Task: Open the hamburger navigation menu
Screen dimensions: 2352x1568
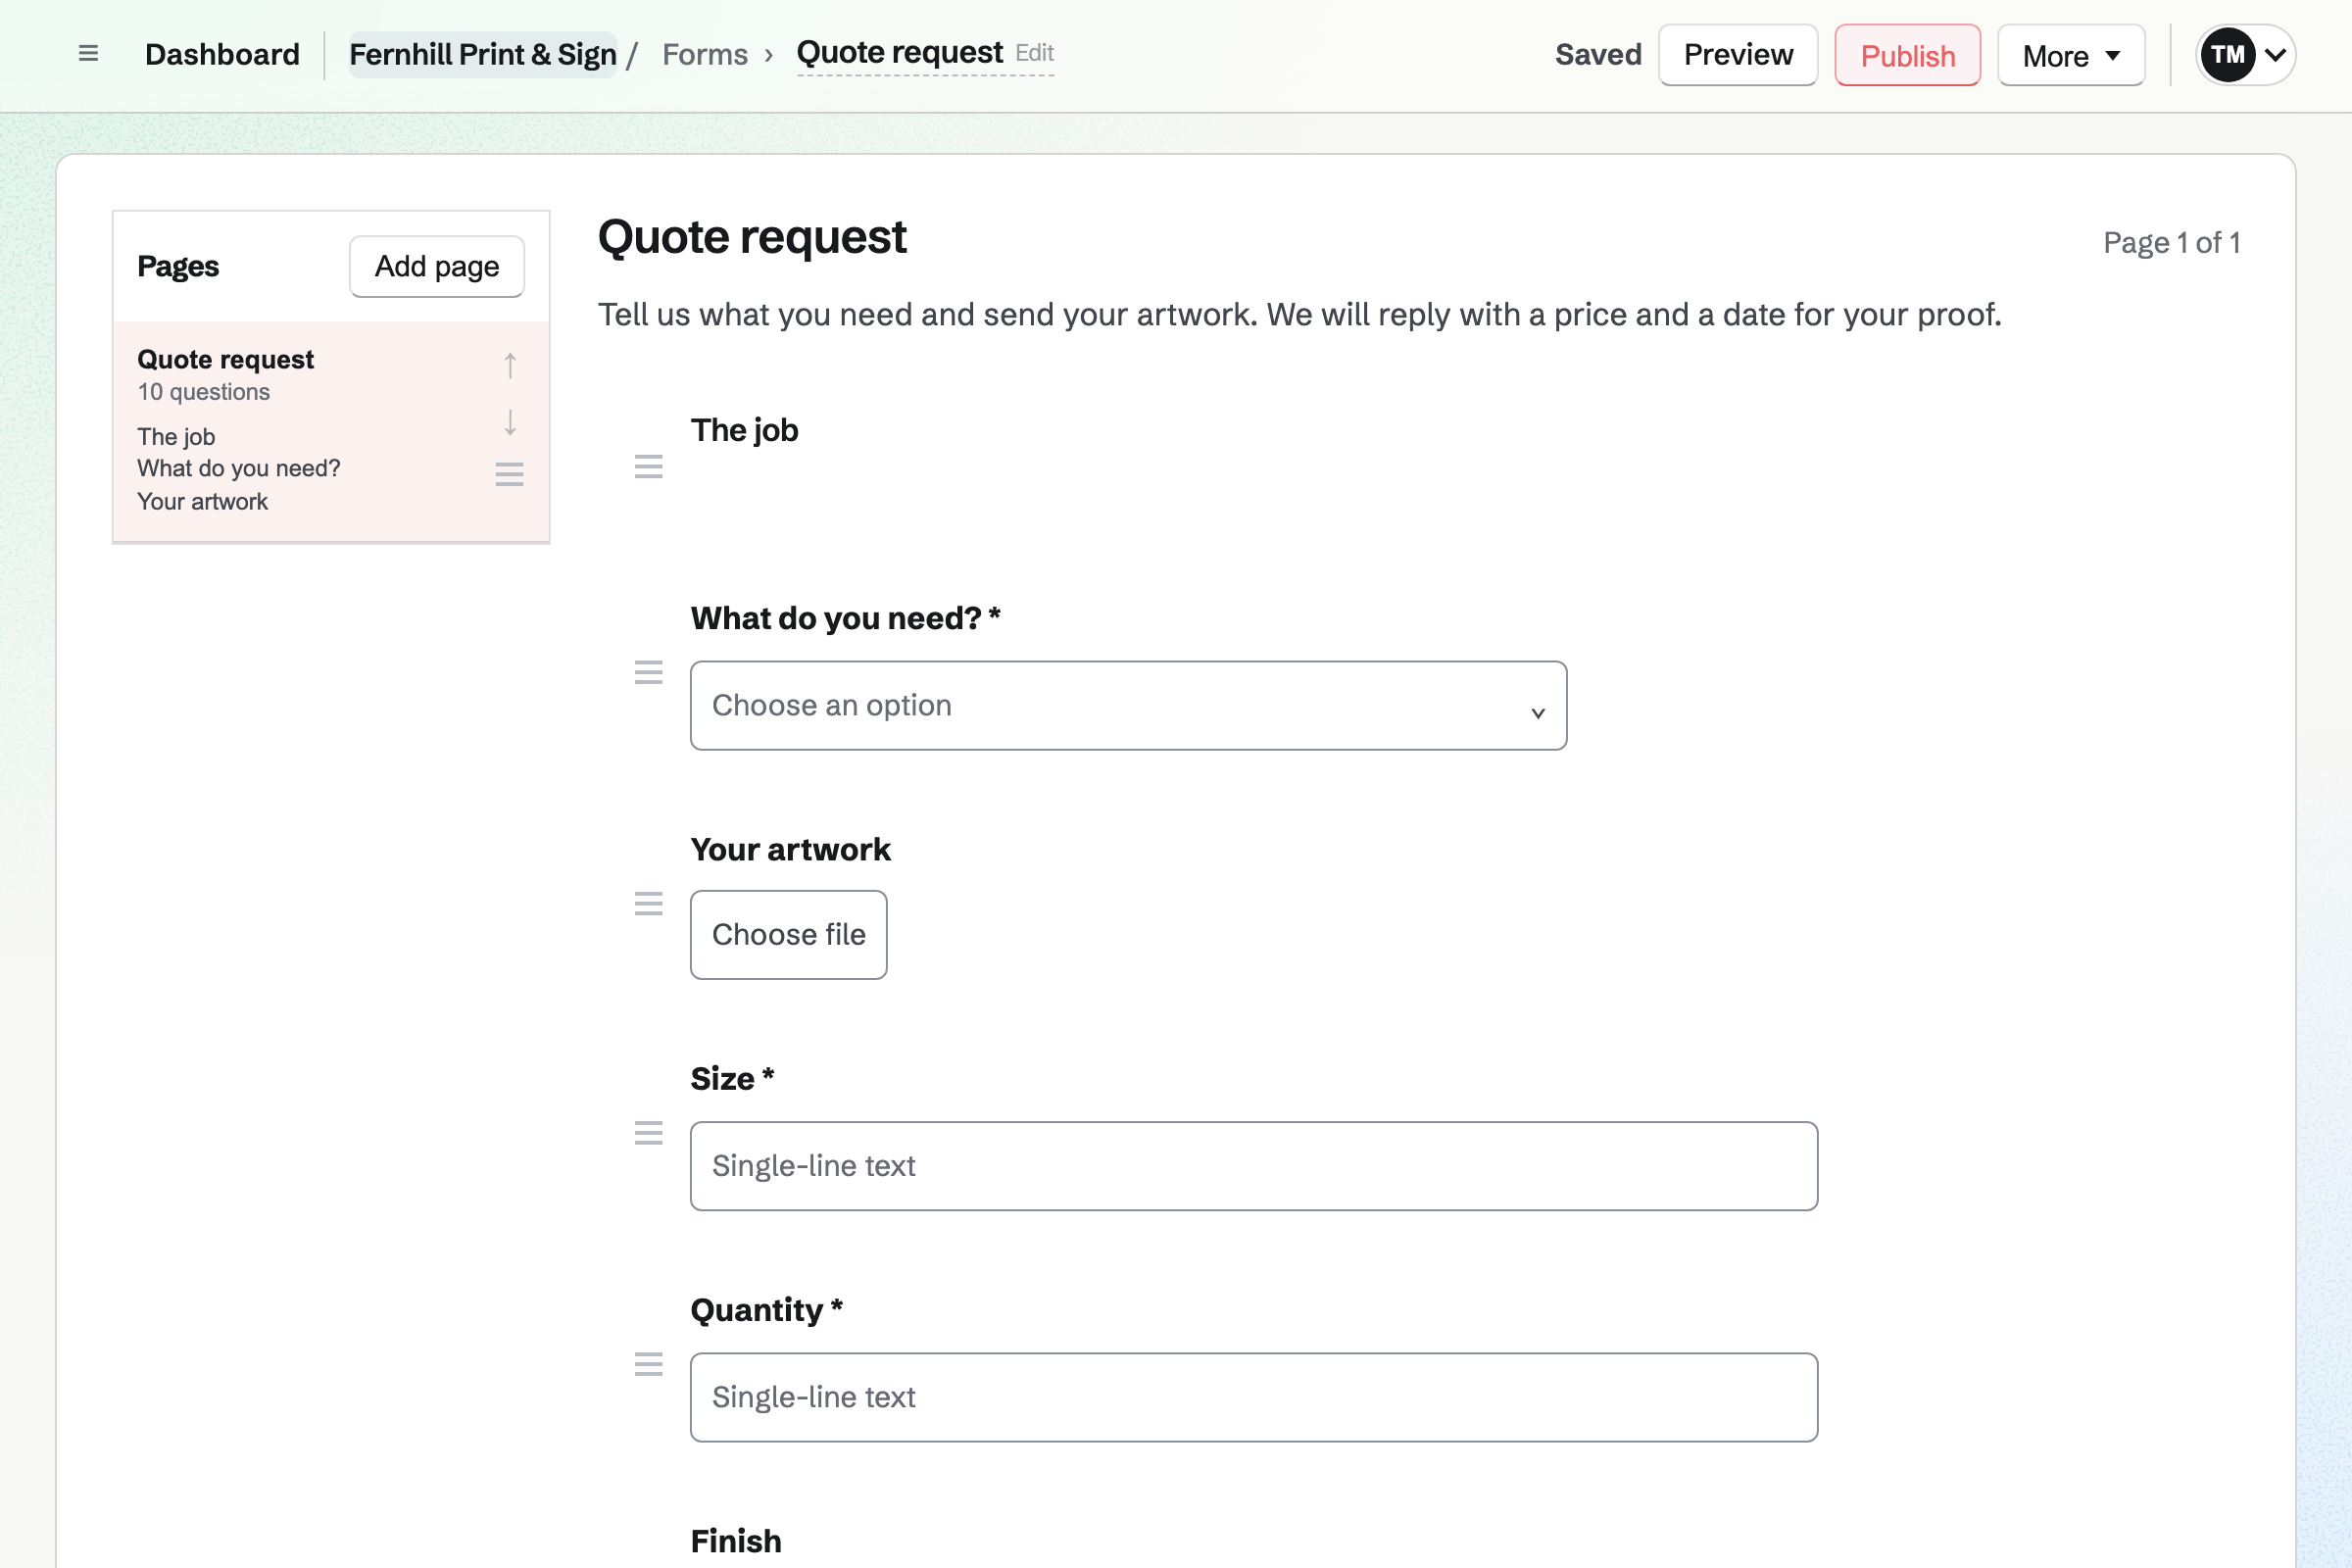Action: [88, 54]
